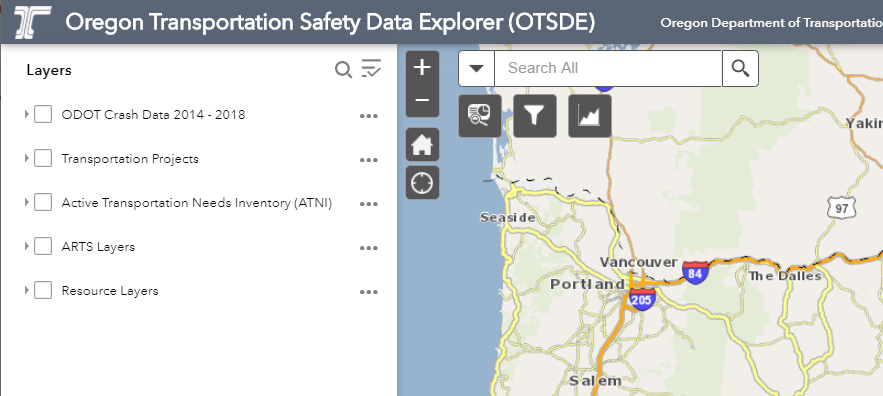Screen dimensions: 883x396
Task: Open the layer search magnifier icon
Action: pos(343,70)
